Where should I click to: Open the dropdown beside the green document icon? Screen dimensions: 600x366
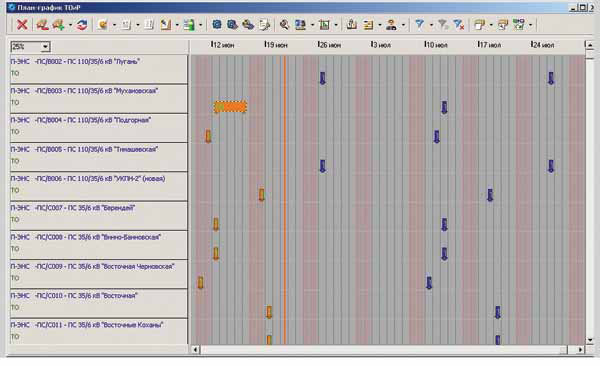point(201,25)
